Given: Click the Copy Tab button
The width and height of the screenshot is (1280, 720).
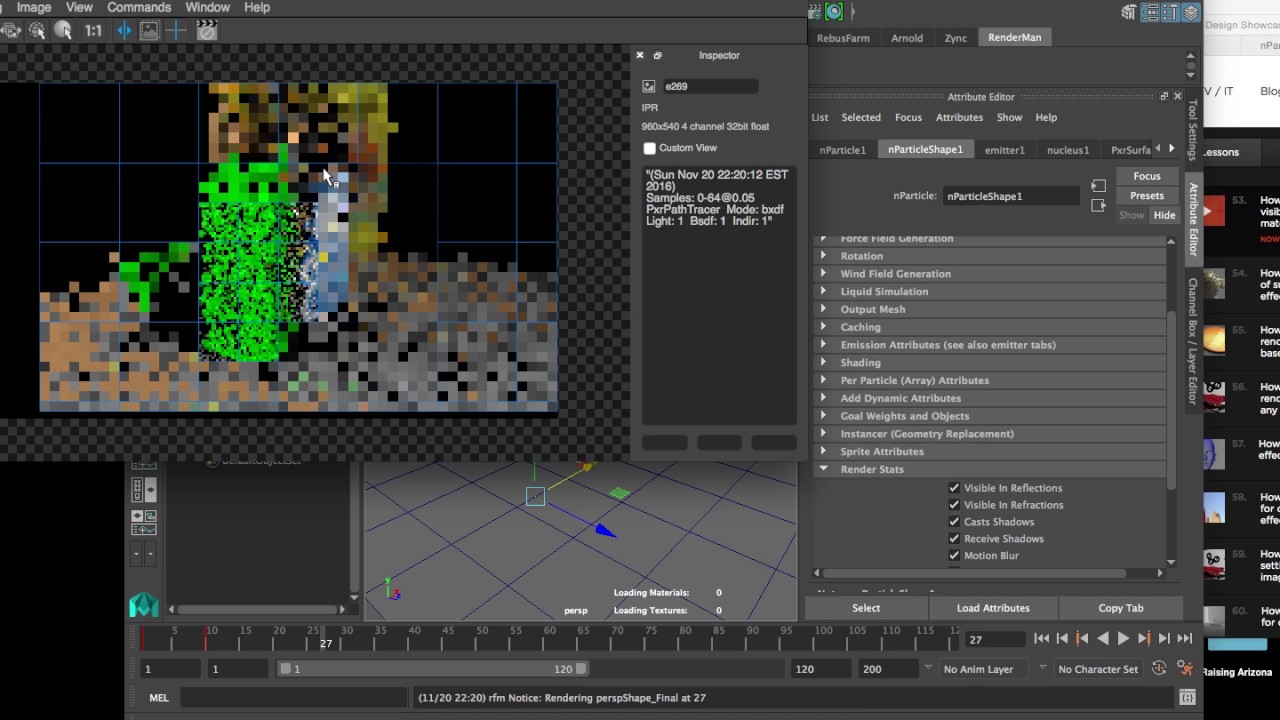Looking at the screenshot, I should 1120,608.
